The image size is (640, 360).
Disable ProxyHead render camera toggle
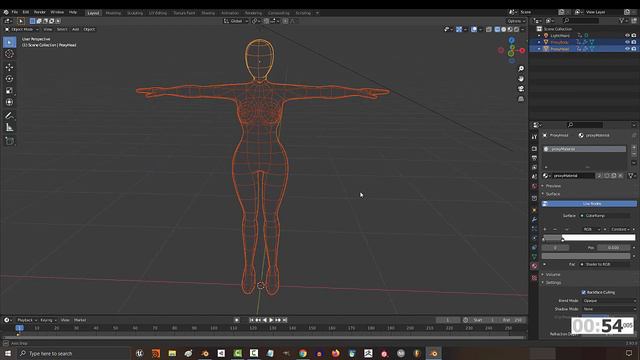tap(634, 49)
